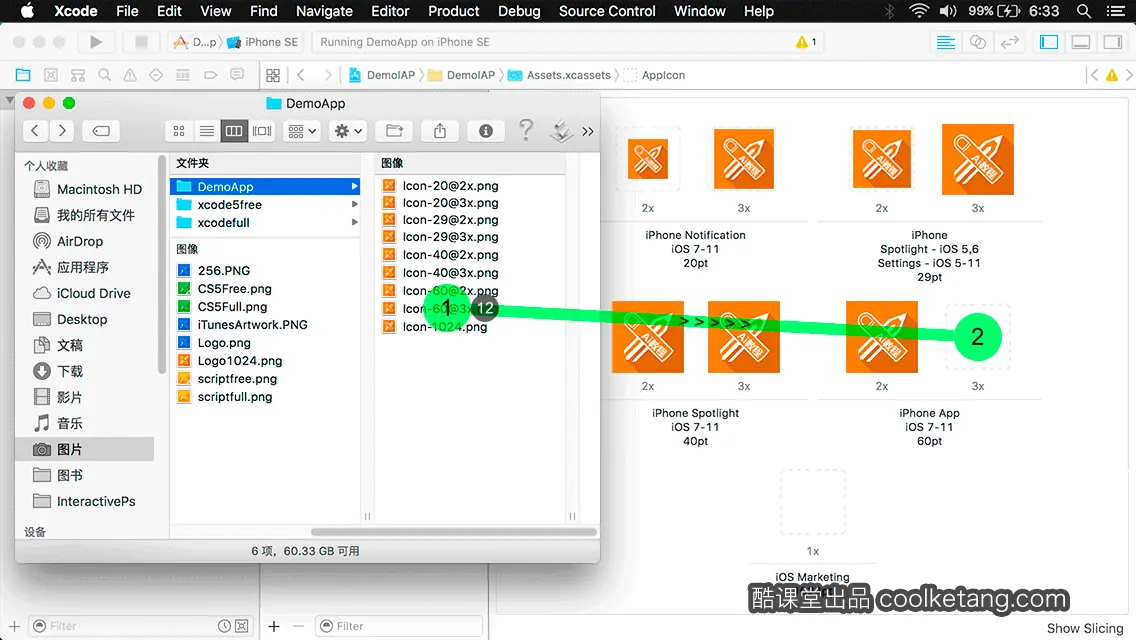This screenshot has width=1136, height=640.
Task: Open the File menu
Action: 127,11
